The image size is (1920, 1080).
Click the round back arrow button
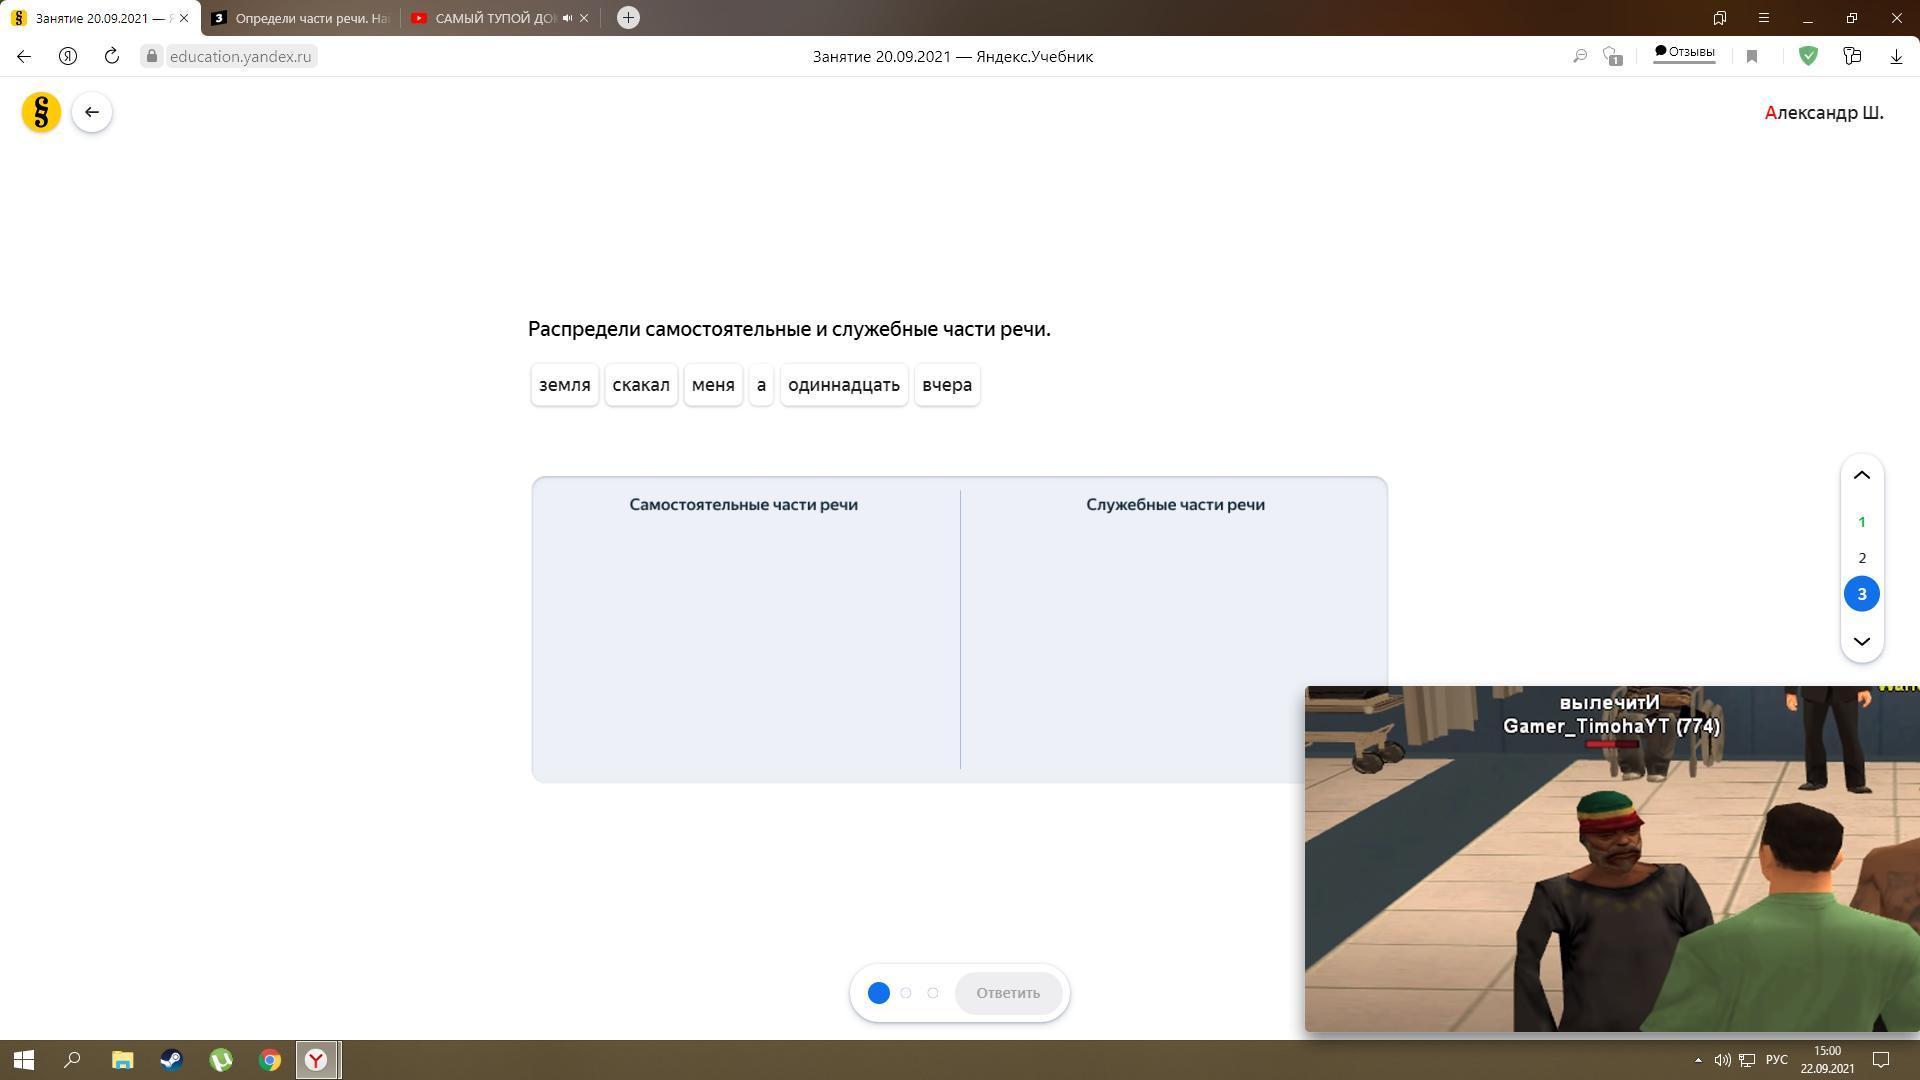point(92,112)
